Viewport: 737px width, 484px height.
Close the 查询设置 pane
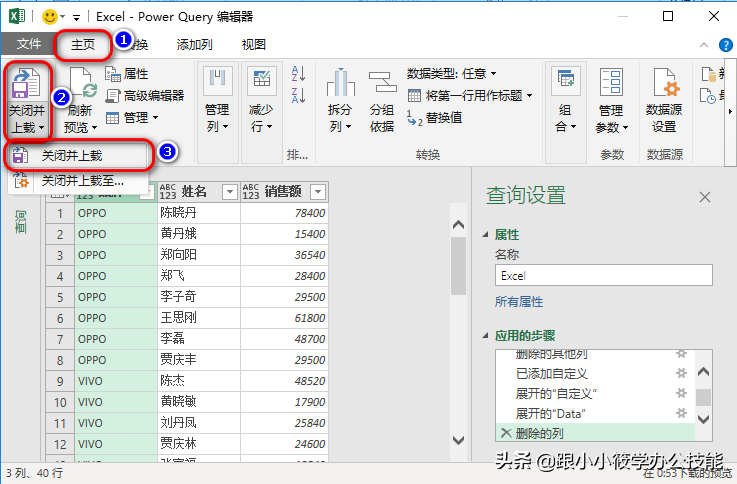[705, 197]
